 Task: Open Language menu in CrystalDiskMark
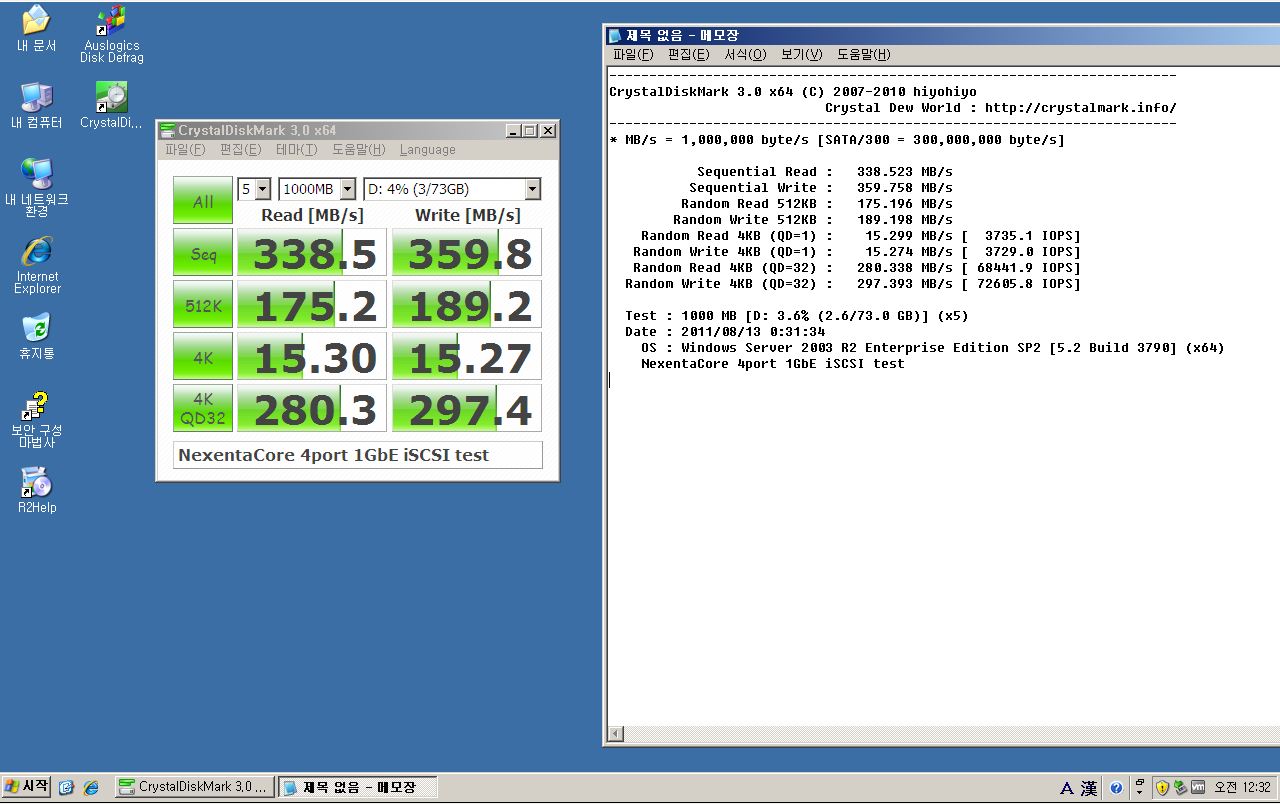pyautogui.click(x=427, y=150)
